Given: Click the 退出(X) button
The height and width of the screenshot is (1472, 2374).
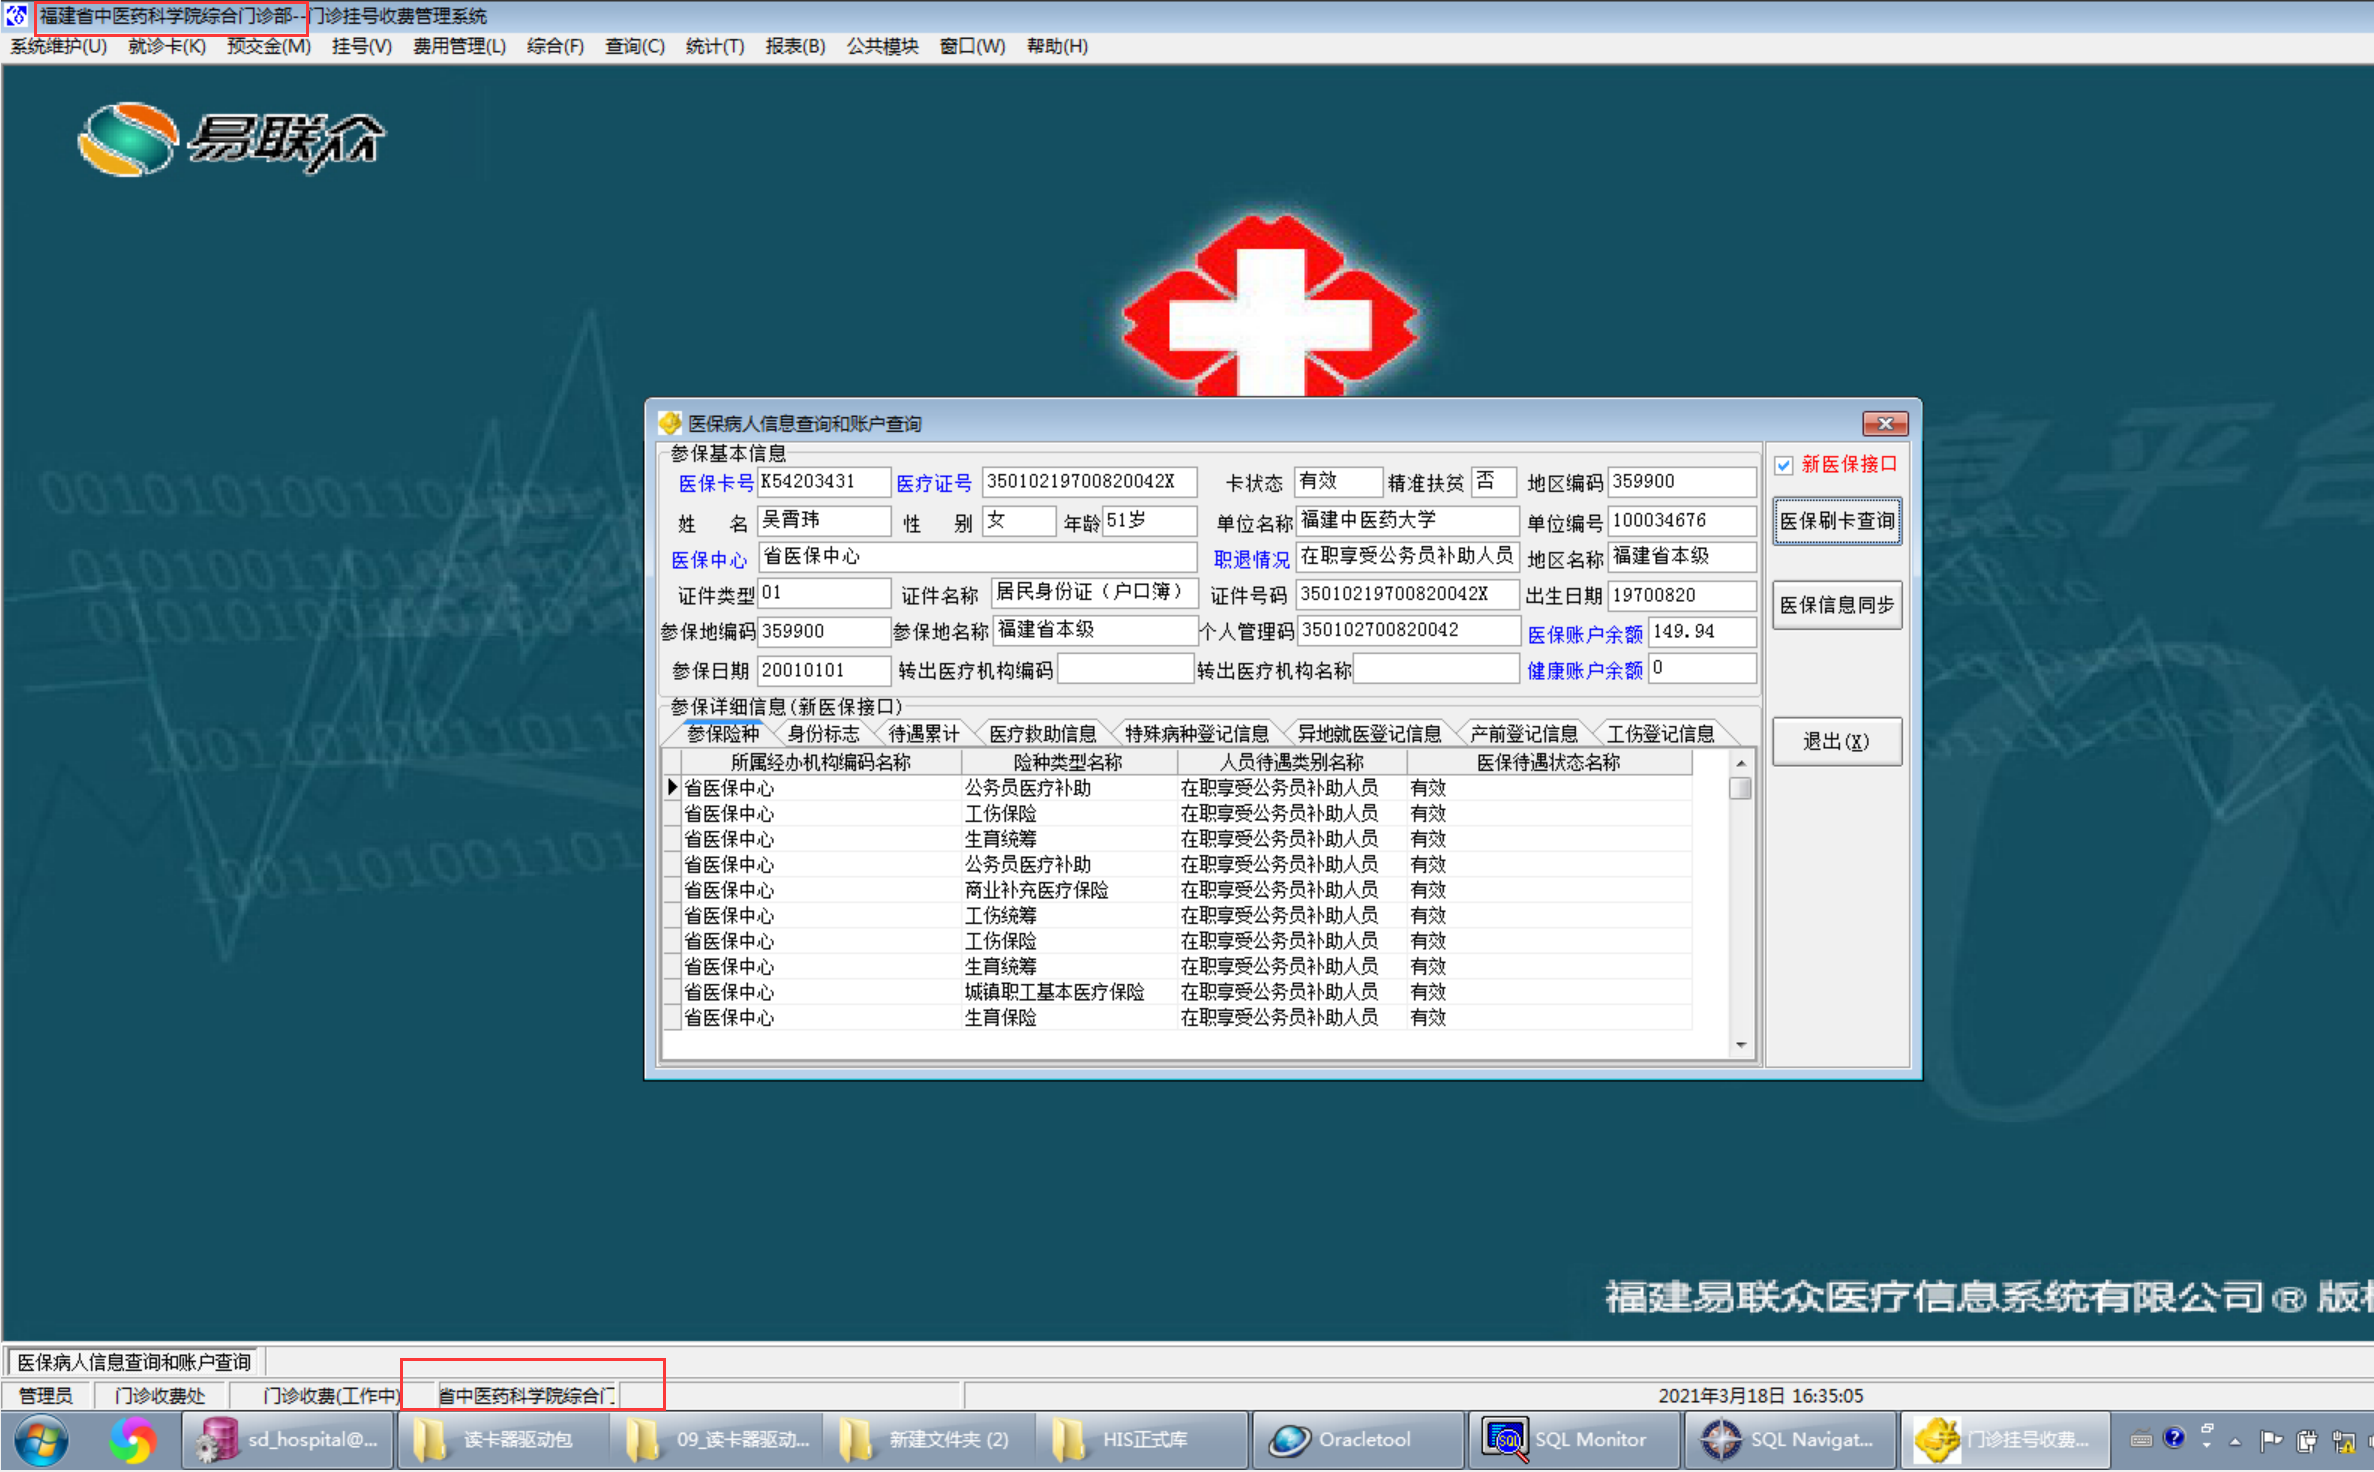Looking at the screenshot, I should point(1836,742).
